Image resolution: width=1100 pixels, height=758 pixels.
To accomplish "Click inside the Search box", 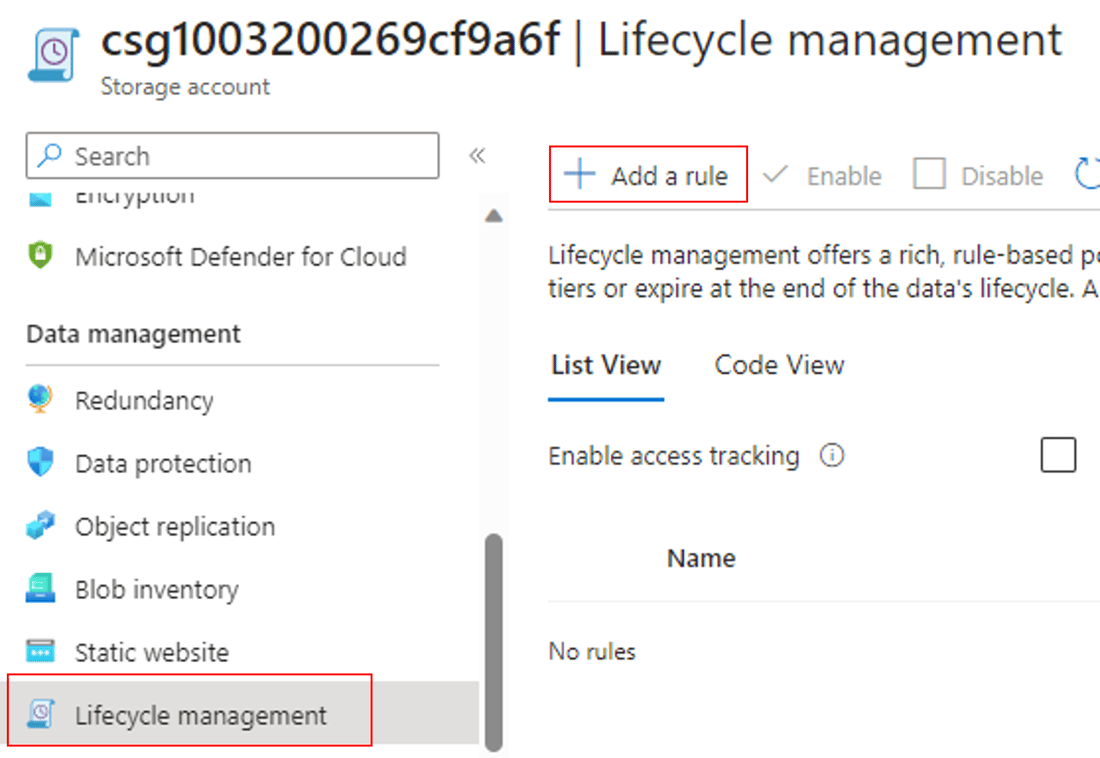I will [230, 156].
